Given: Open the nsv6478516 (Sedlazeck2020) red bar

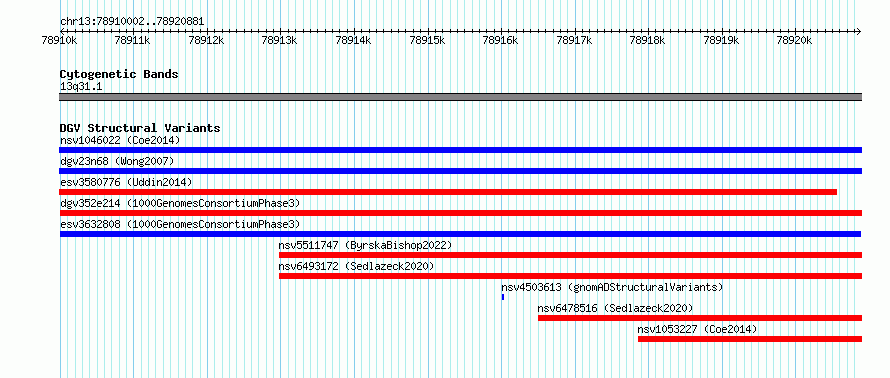Looking at the screenshot, I should (700, 318).
